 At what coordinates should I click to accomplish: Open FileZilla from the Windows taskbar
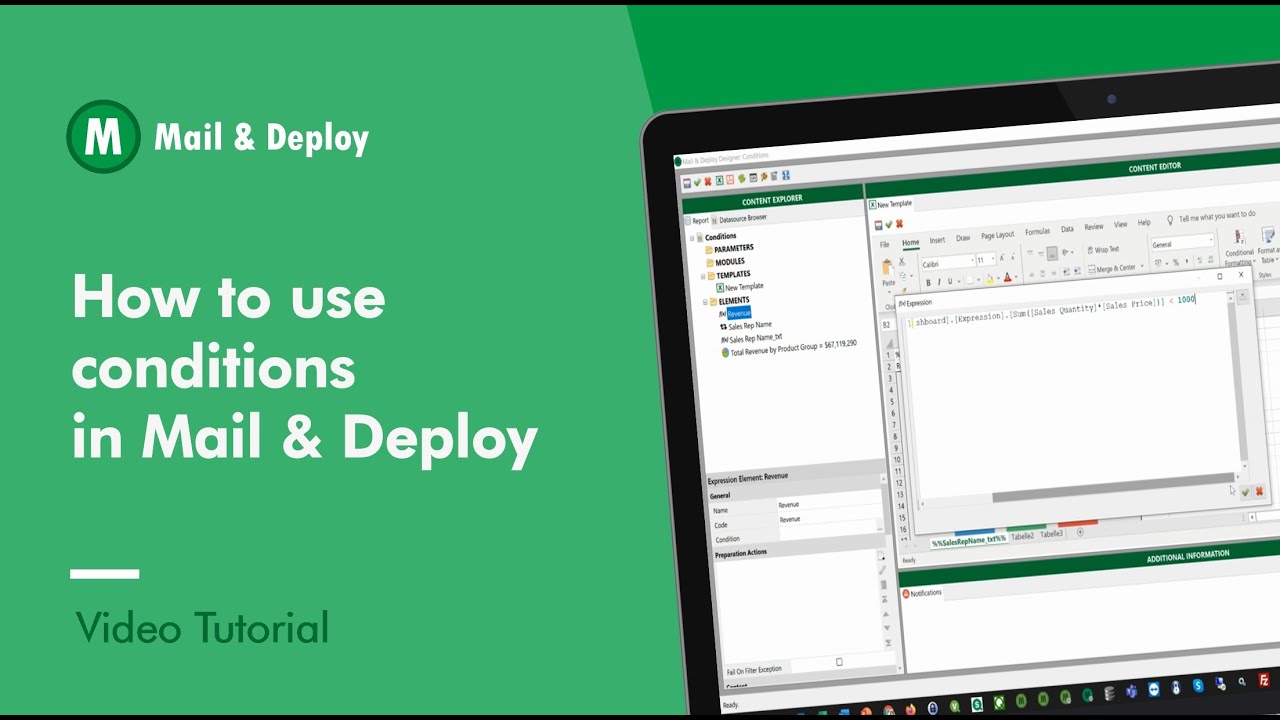click(1264, 679)
